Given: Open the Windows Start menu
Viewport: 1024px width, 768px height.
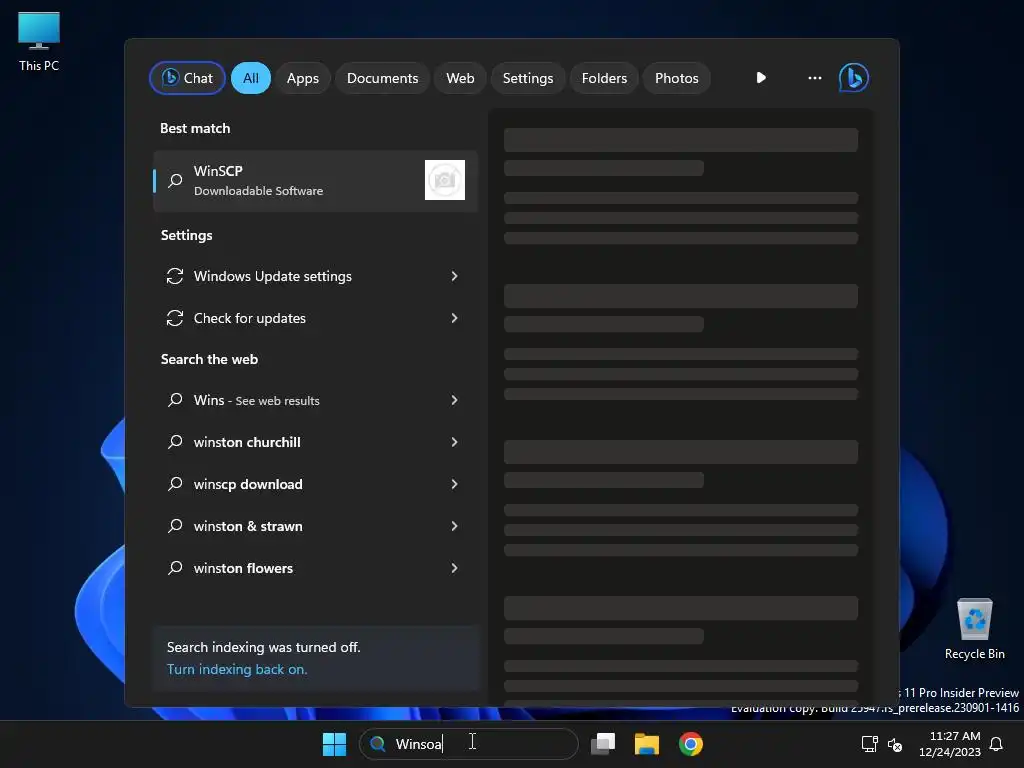Looking at the screenshot, I should (334, 744).
